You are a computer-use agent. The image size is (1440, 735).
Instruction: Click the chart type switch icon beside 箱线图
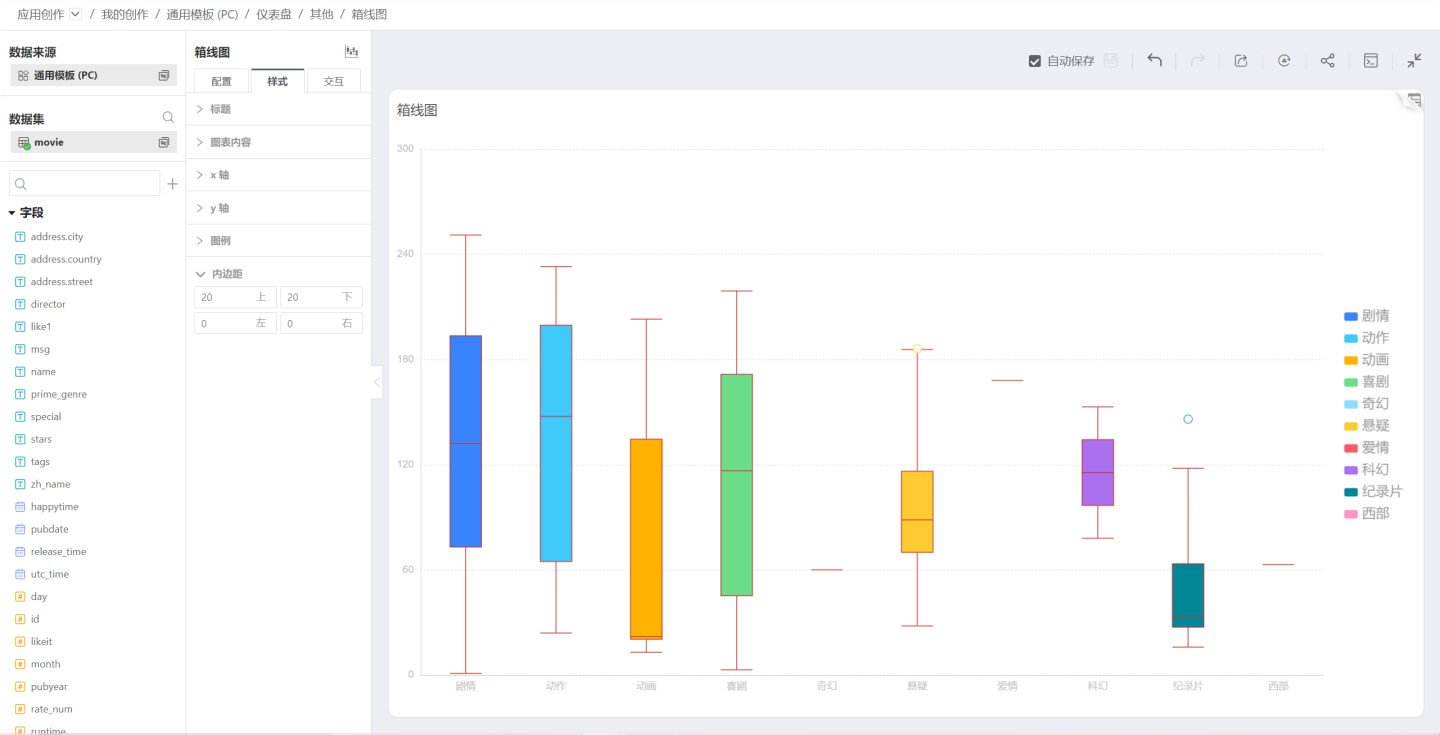pos(351,52)
